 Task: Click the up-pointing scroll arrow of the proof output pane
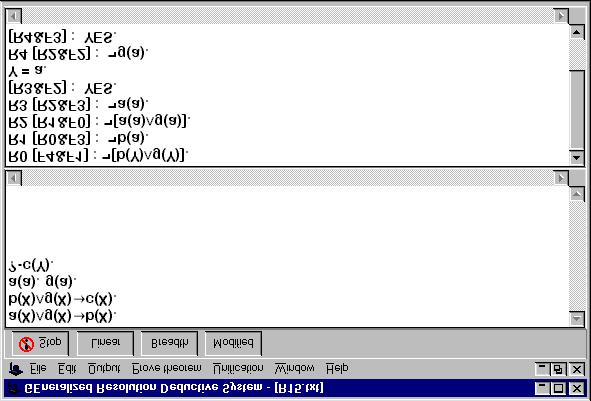point(577,32)
